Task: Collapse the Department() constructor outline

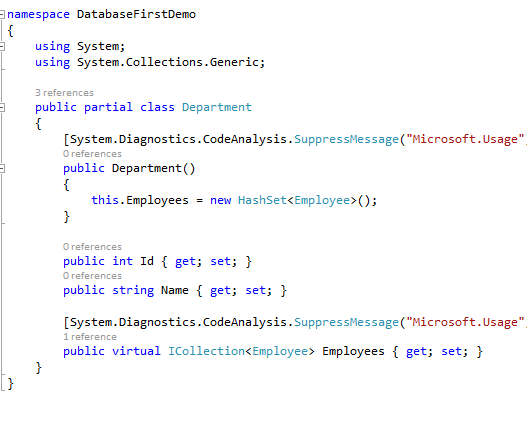Action: [2, 168]
